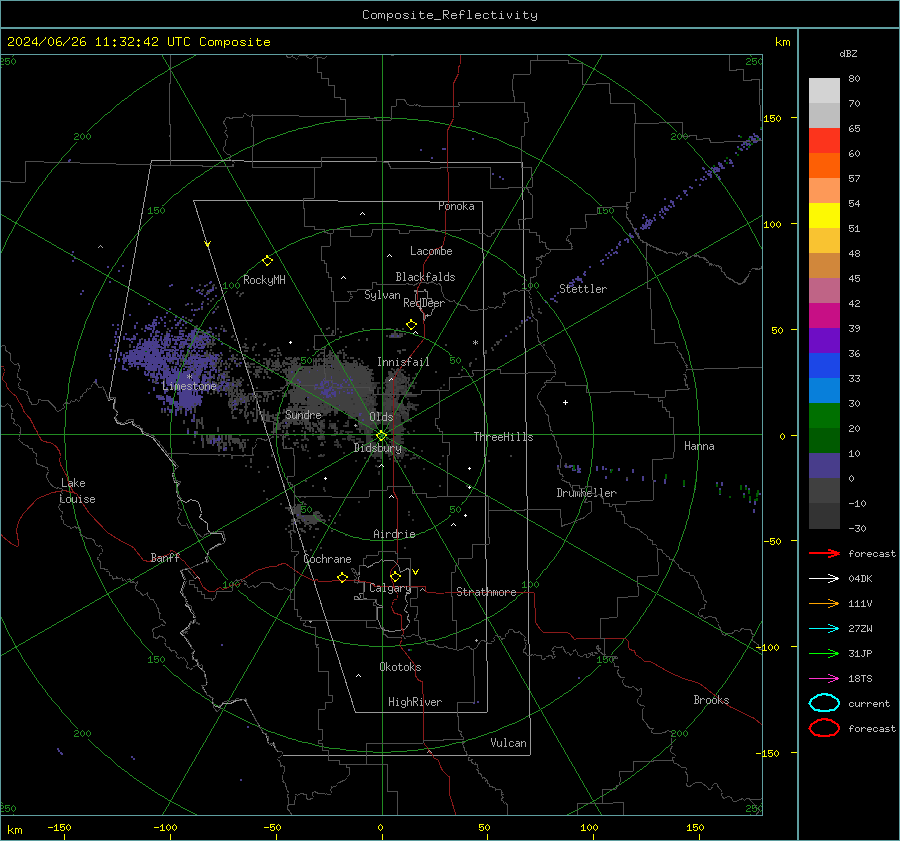Select the yellow 51 dBZ color swatch
This screenshot has height=841, width=900.
coord(824,216)
